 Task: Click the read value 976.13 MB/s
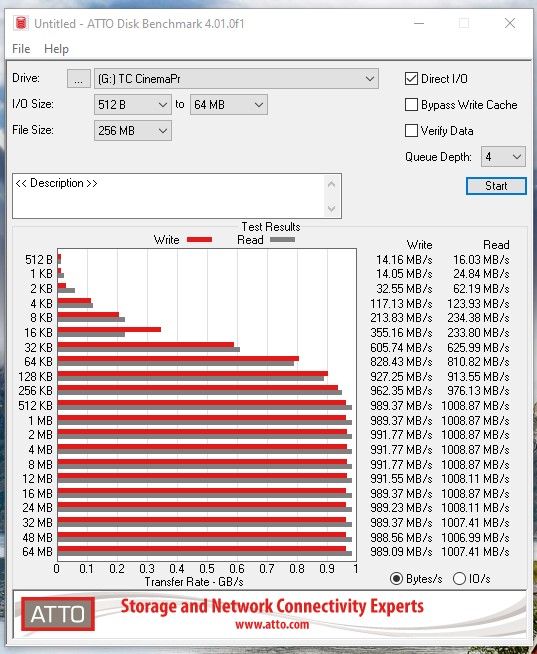coord(478,391)
